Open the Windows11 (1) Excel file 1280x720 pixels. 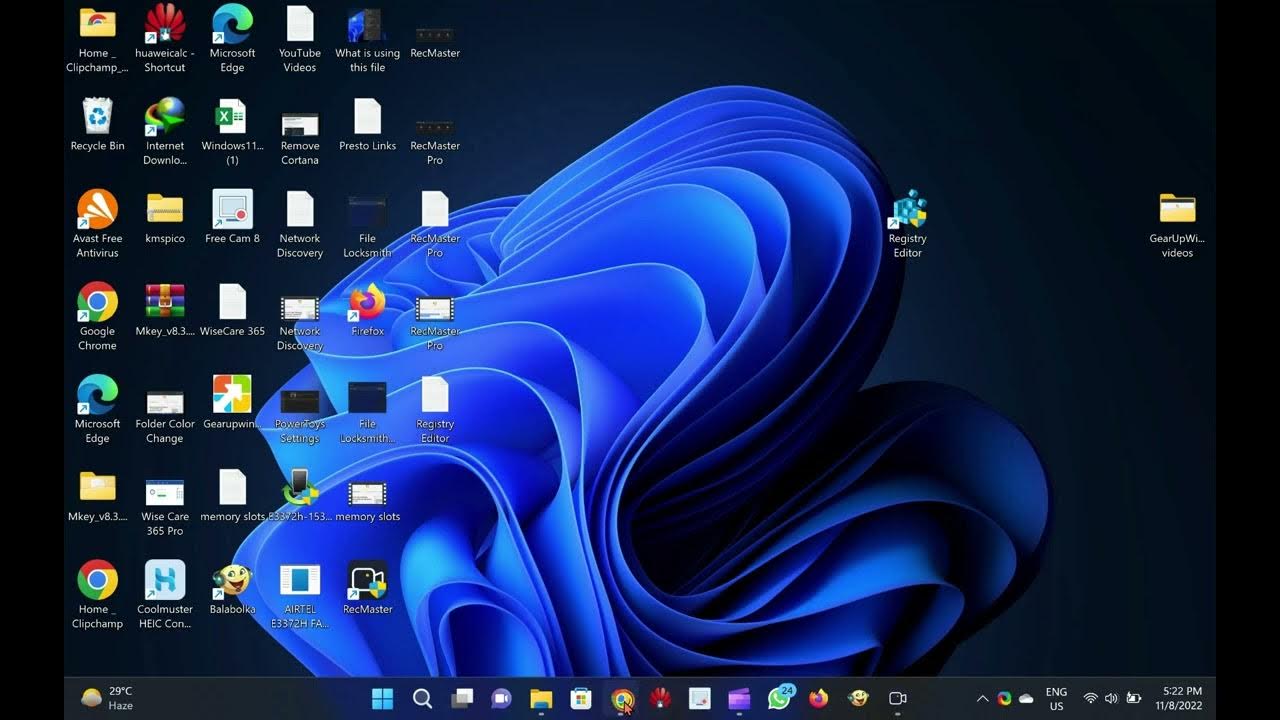pos(232,131)
